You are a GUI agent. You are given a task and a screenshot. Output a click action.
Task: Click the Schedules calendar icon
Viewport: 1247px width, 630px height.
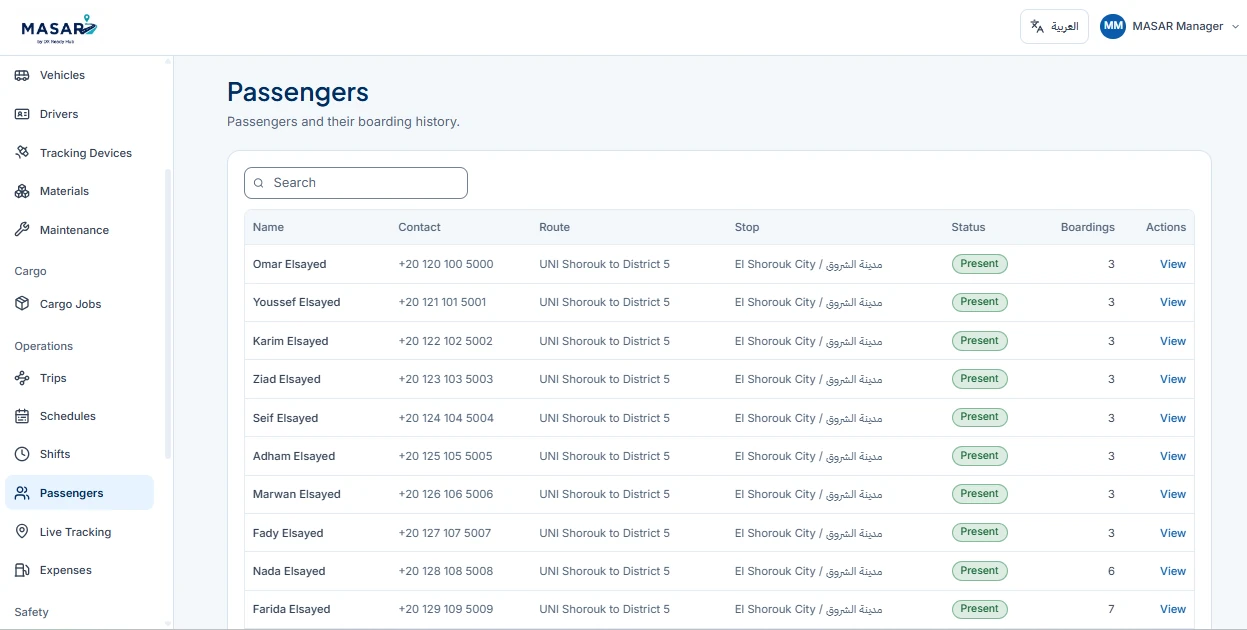click(22, 416)
